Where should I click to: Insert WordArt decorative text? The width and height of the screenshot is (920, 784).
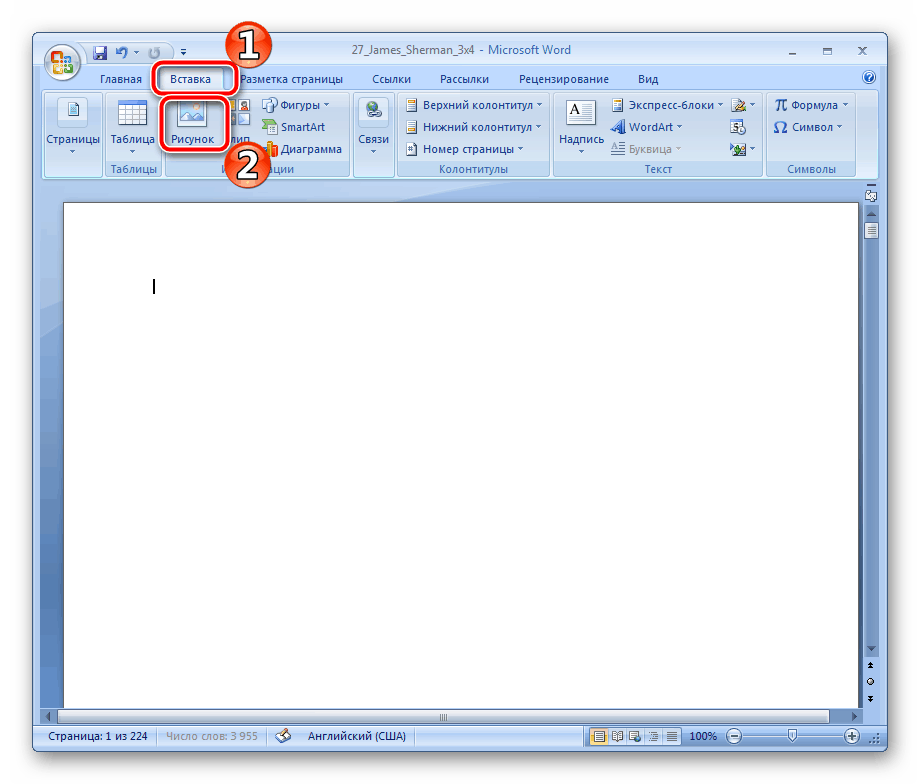click(648, 126)
